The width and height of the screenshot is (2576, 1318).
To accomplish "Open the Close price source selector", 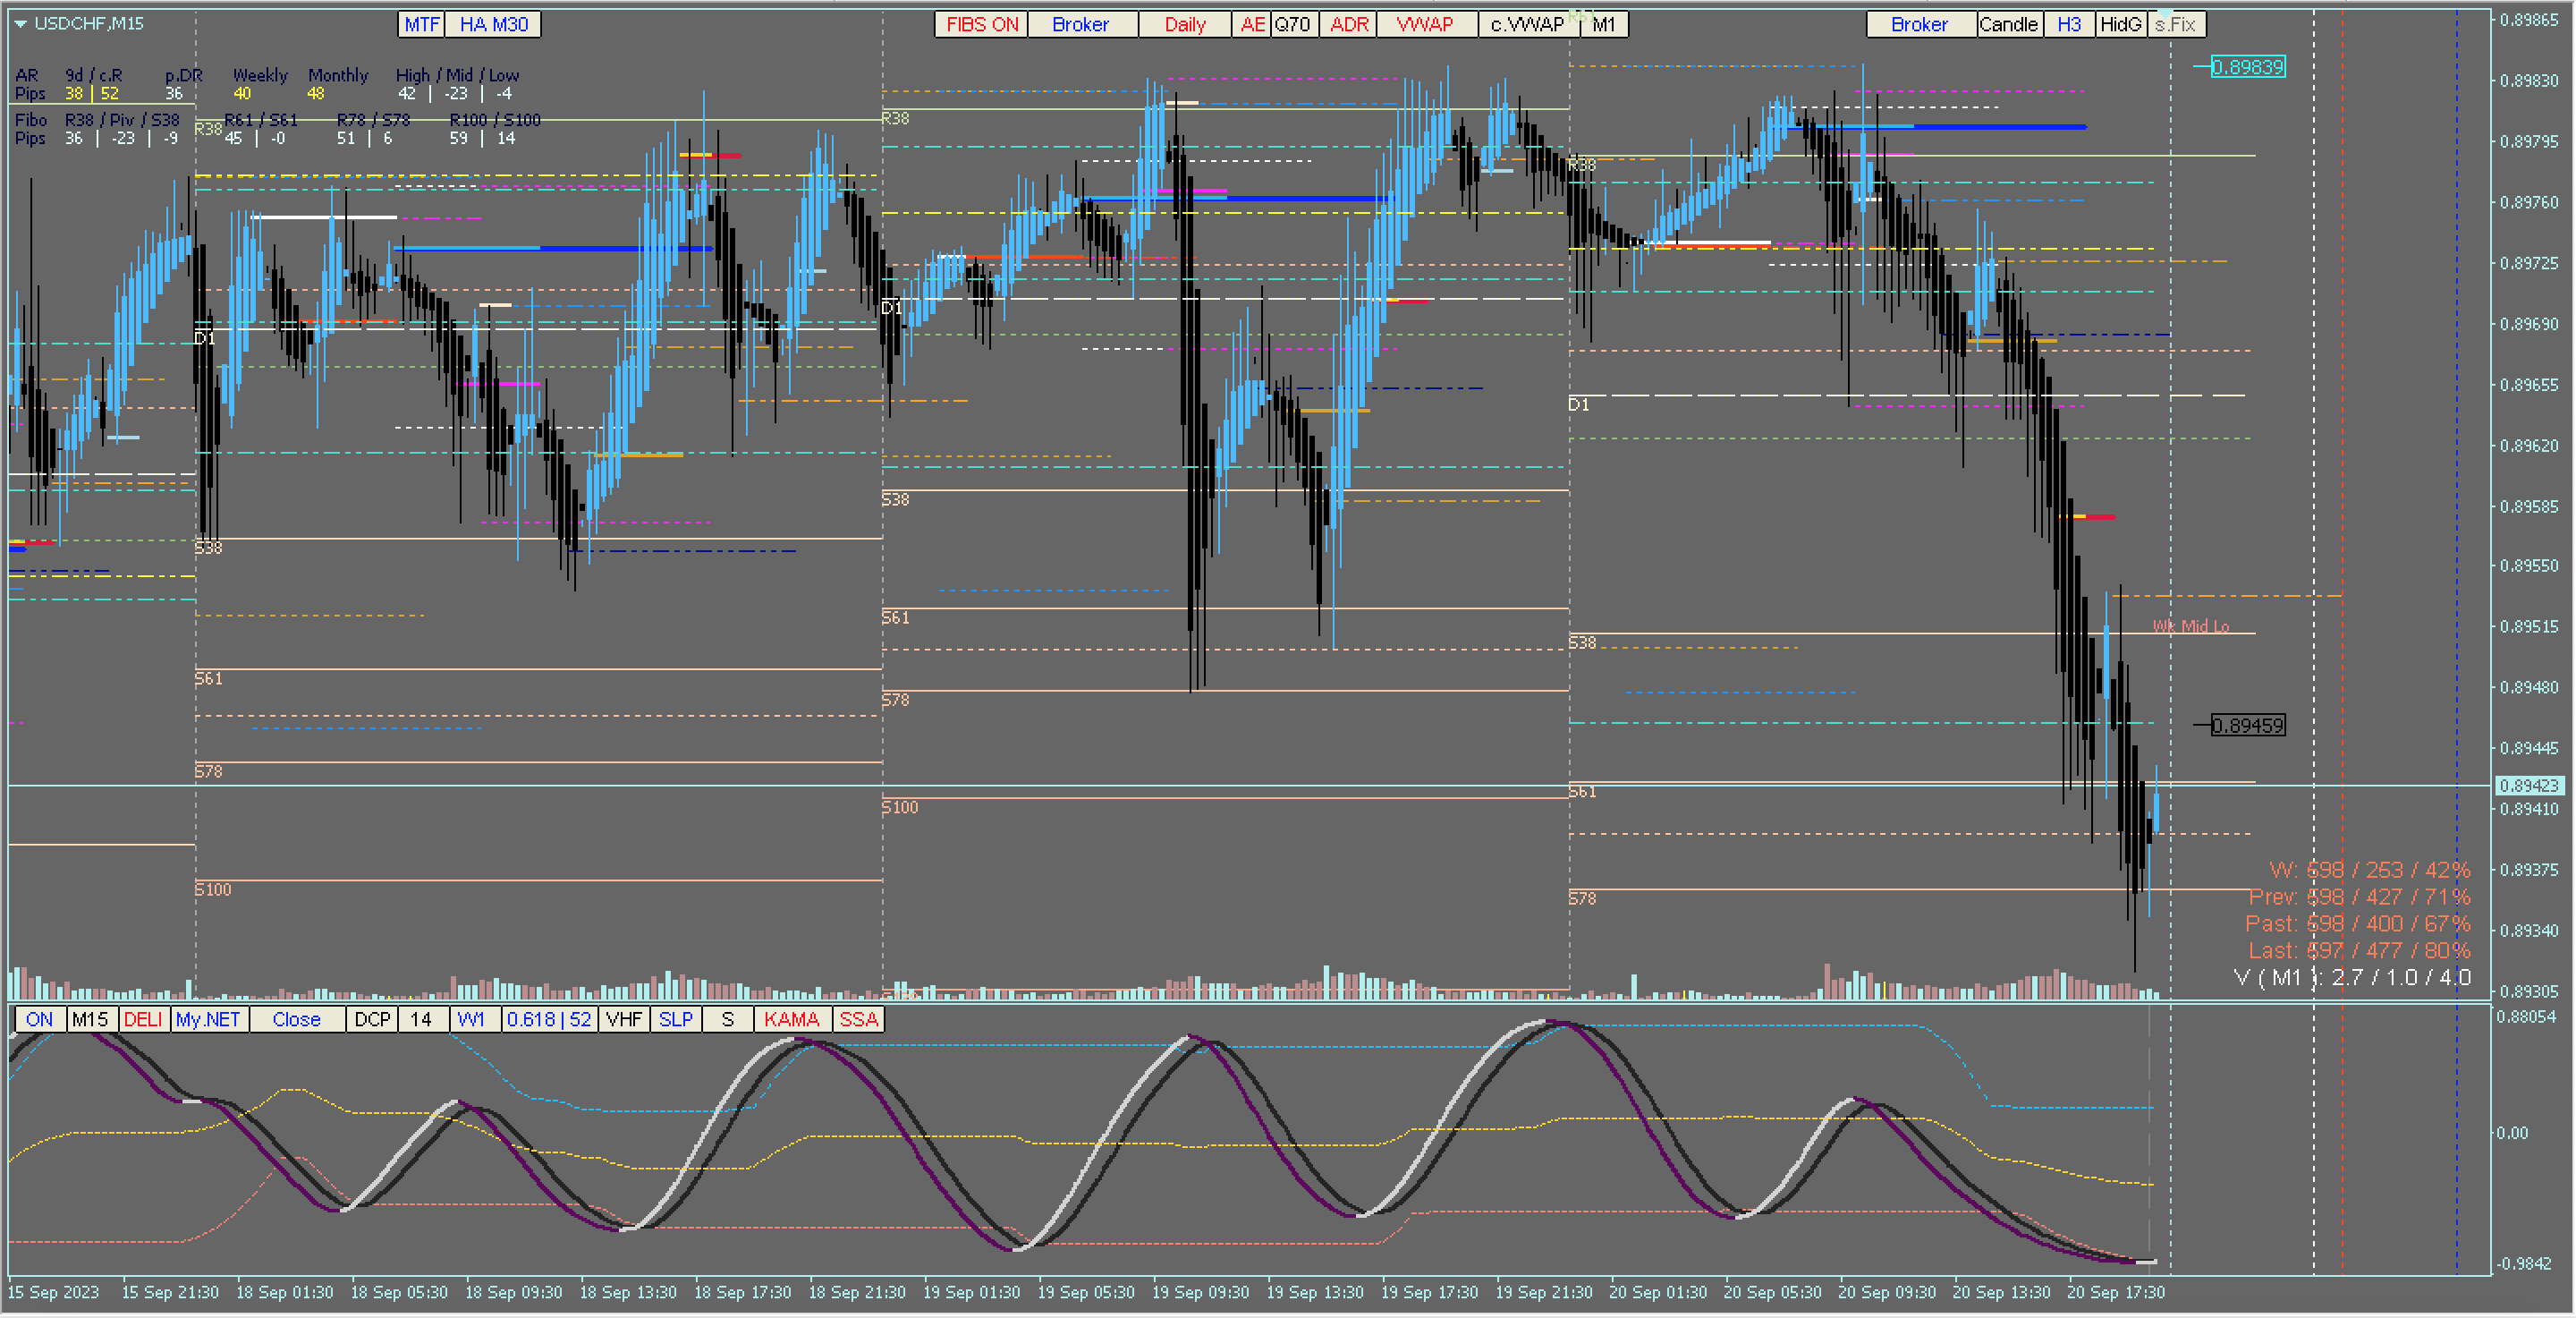I will (x=296, y=1019).
